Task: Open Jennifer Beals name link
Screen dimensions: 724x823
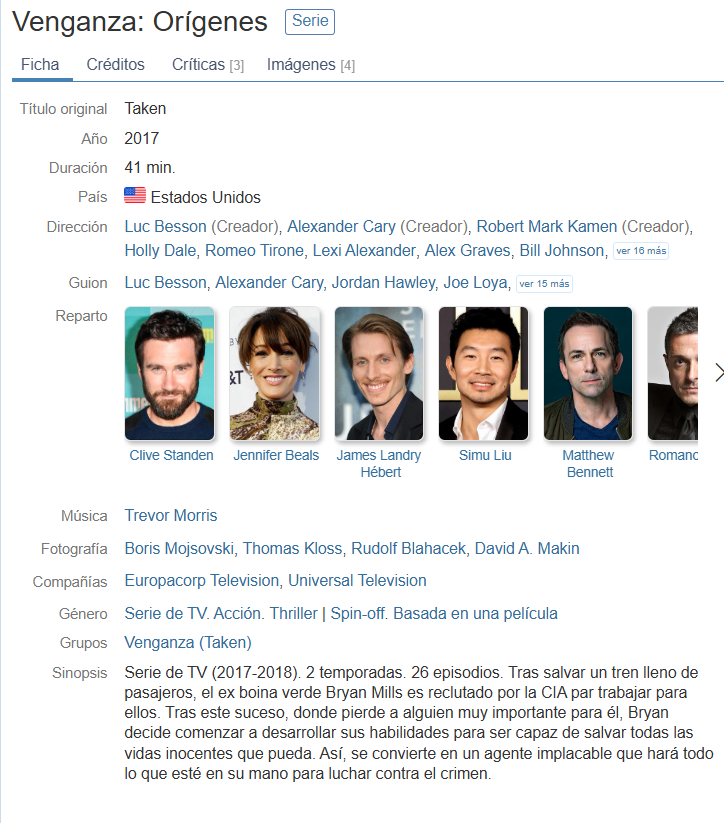Action: (x=276, y=455)
